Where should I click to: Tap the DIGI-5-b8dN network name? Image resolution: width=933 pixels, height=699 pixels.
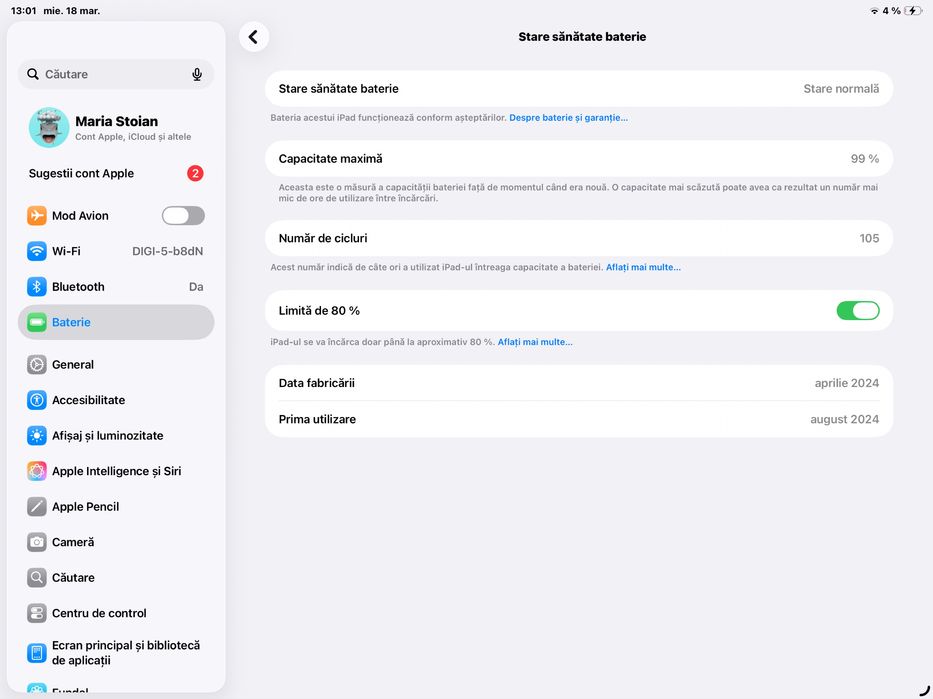coord(167,252)
